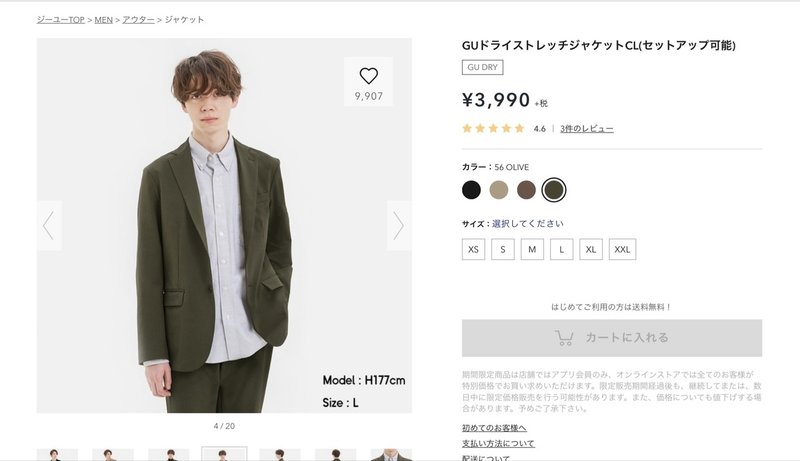This screenshot has height=461, width=800.
Task: Click the five-star rating icons
Action: coord(493,129)
